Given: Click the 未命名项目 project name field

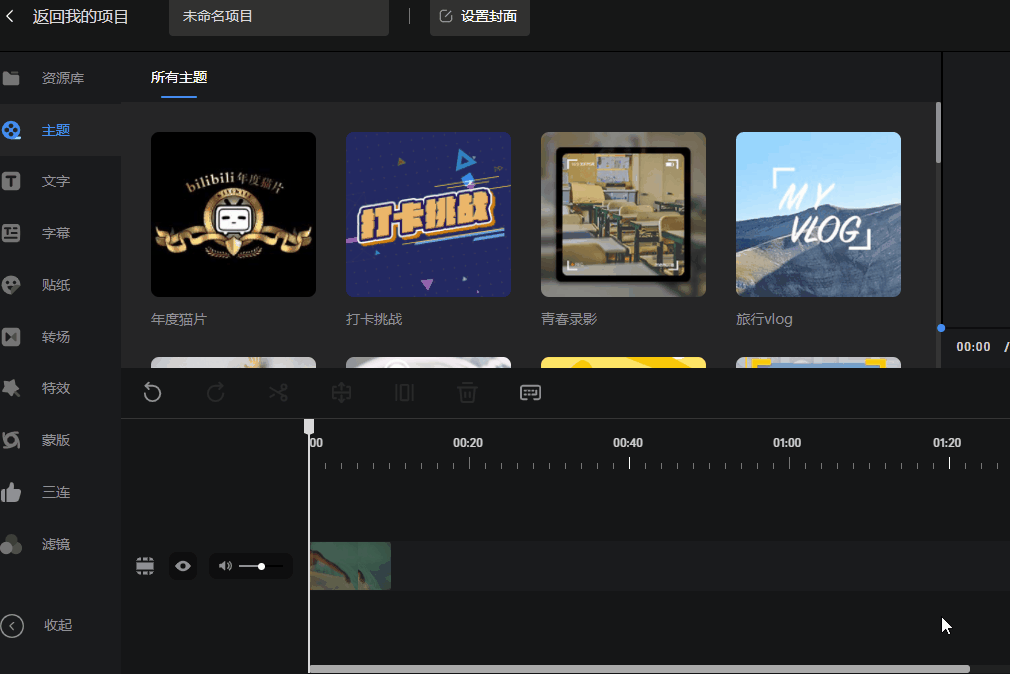Looking at the screenshot, I should point(278,17).
